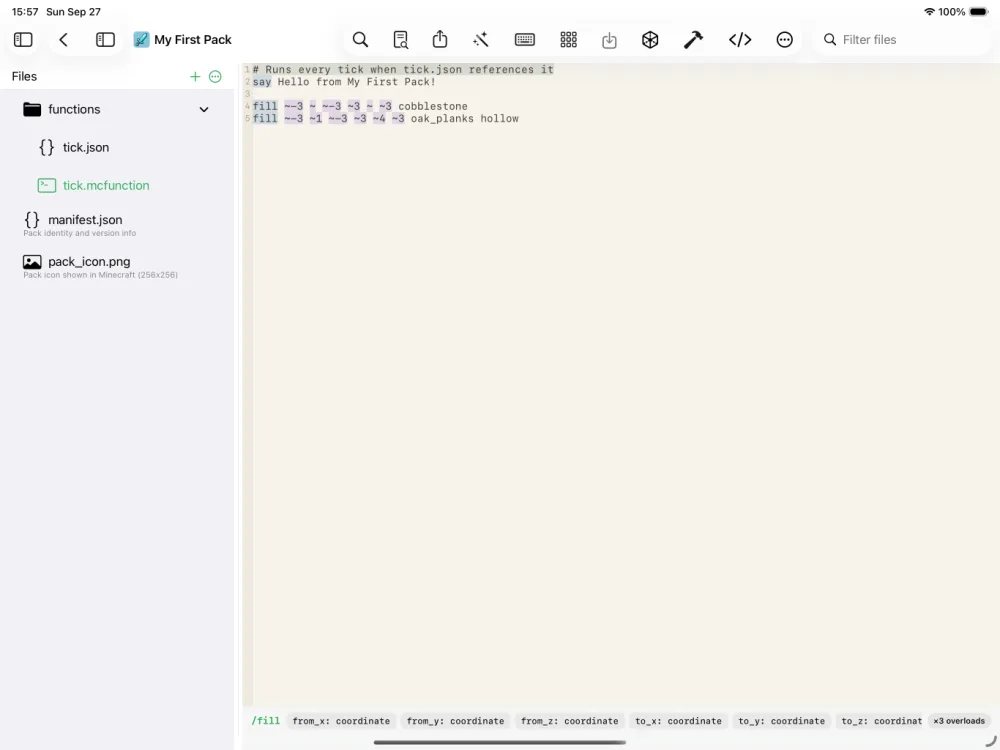Focus the Filter files search field
Screen dimensions: 1000x750
click(902, 40)
